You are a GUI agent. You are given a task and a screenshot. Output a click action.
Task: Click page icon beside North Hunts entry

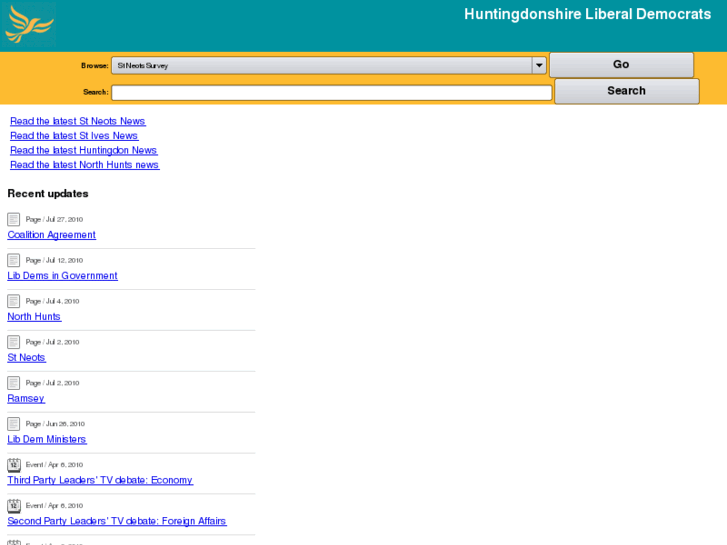coord(13,301)
